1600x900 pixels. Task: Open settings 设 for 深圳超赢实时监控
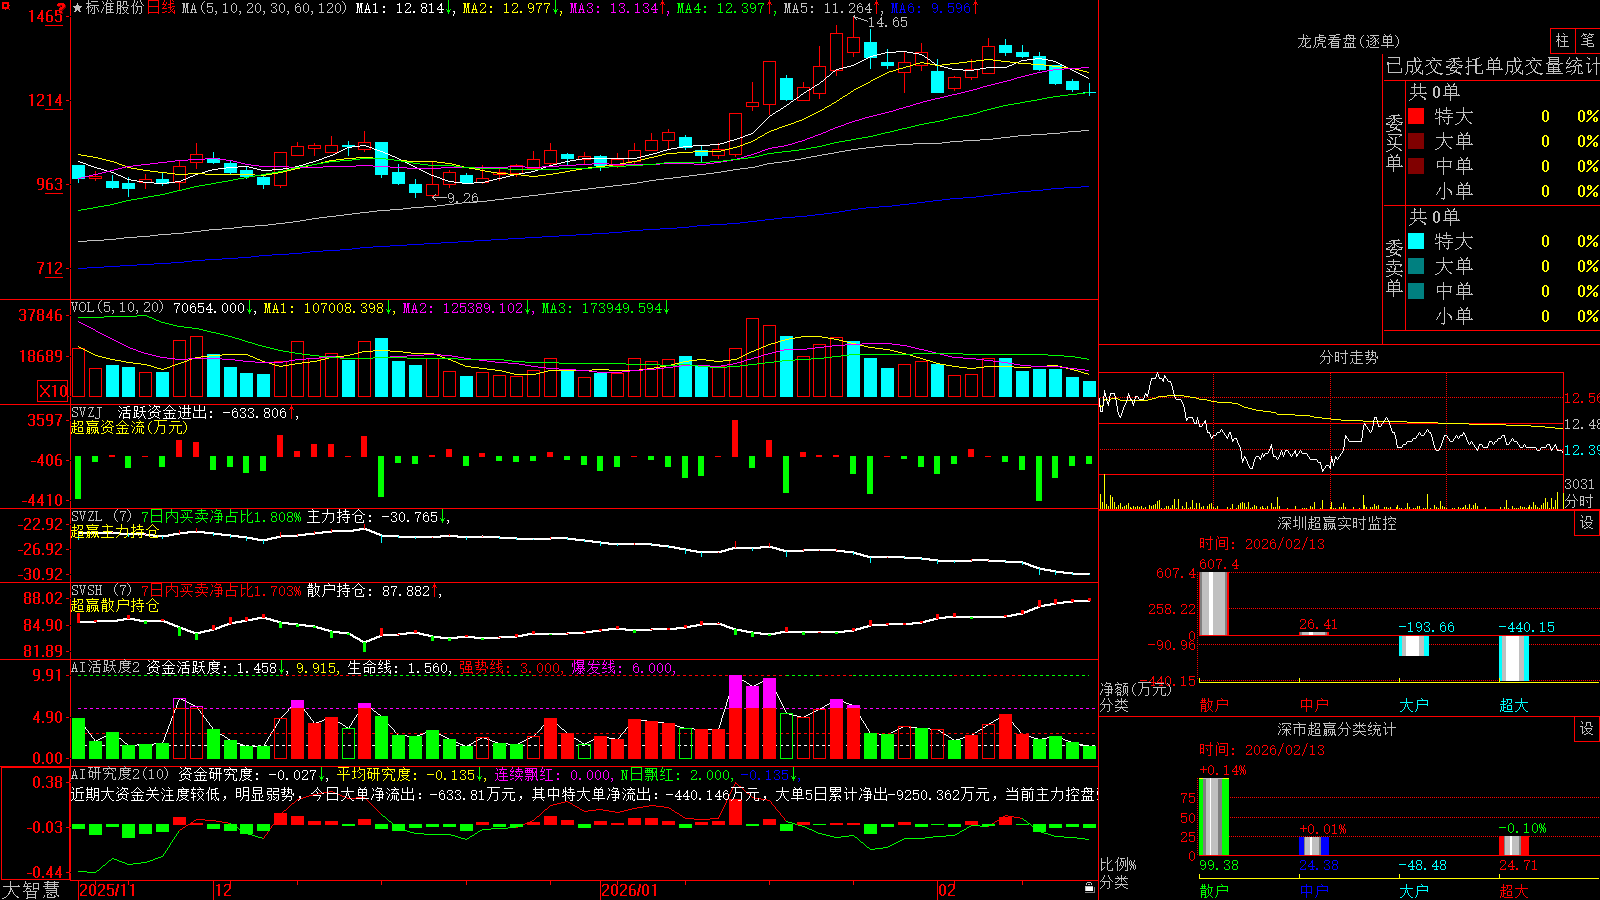pyautogui.click(x=1587, y=523)
